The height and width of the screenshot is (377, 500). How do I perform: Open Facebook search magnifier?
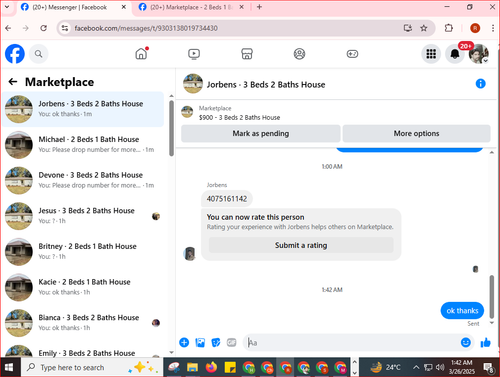[39, 54]
